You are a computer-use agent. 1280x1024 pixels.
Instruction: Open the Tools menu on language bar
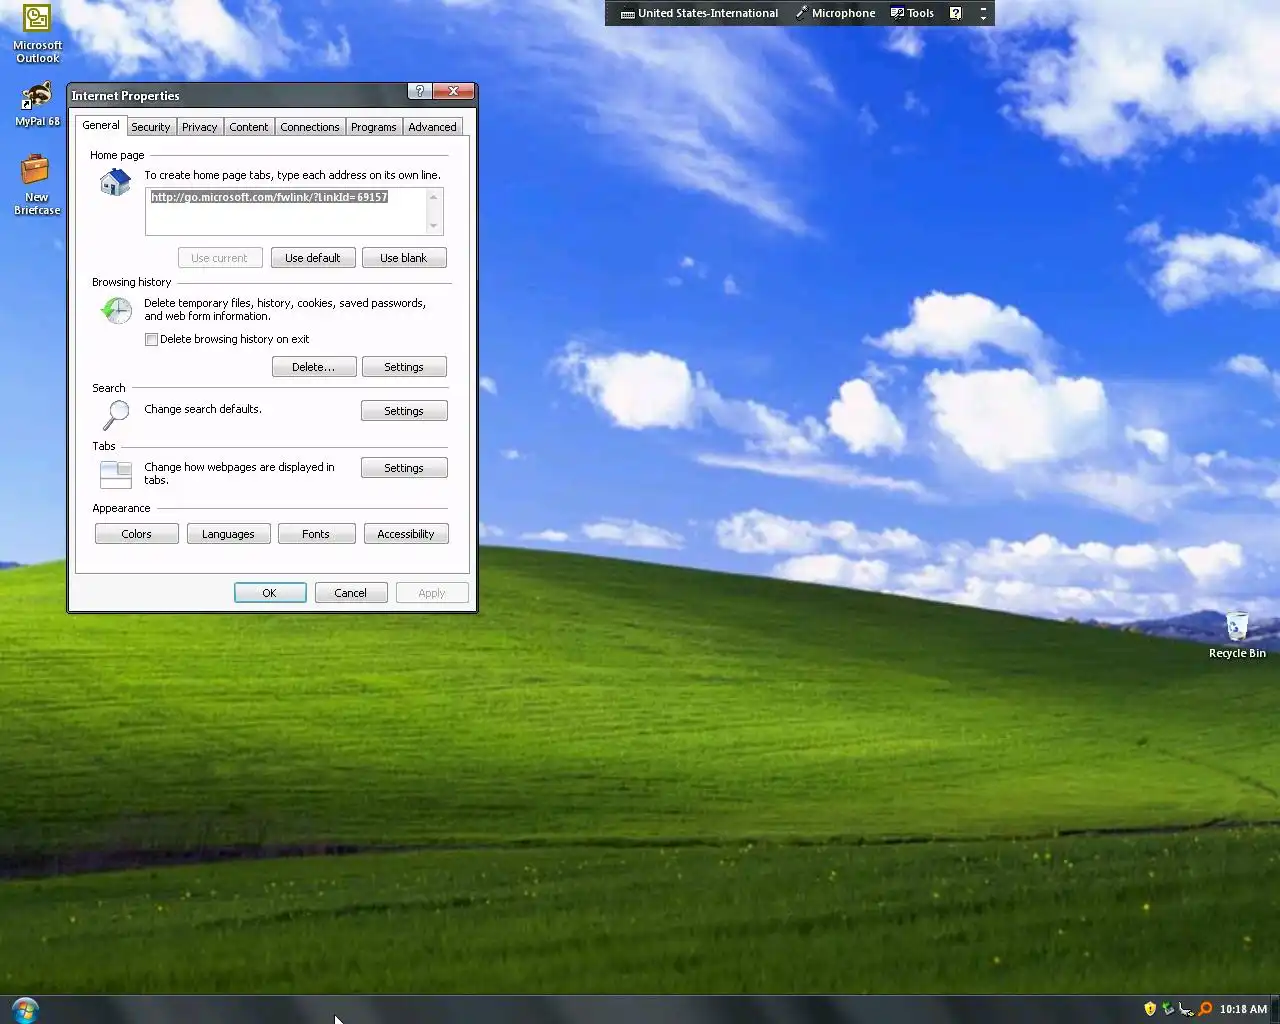click(912, 13)
